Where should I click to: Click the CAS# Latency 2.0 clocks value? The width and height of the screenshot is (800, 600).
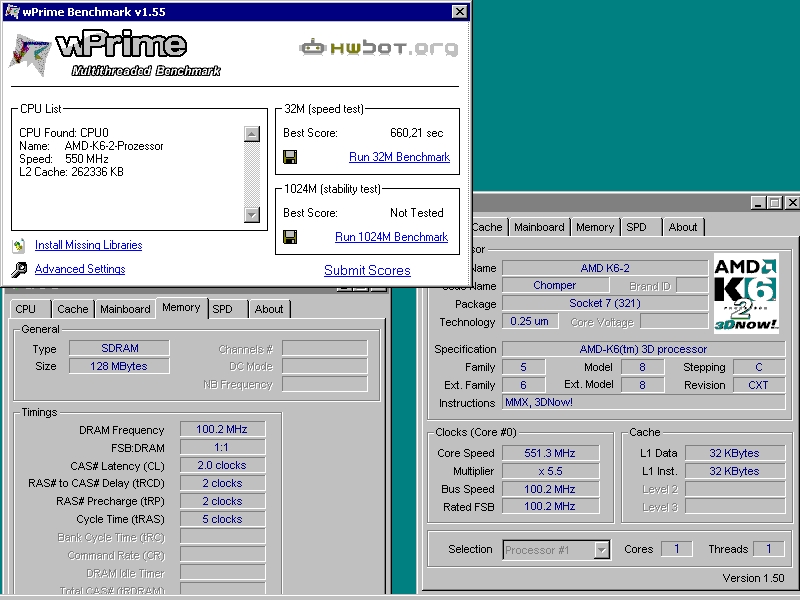(222, 465)
